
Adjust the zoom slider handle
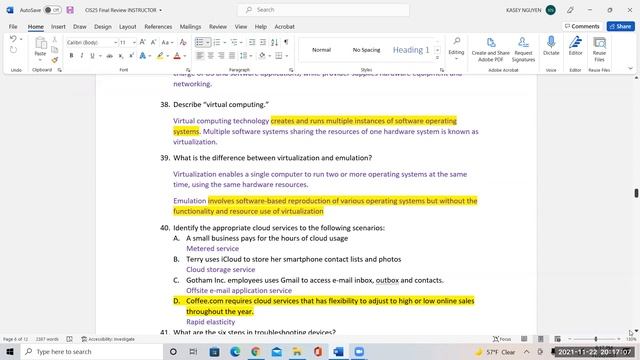tap(596, 339)
